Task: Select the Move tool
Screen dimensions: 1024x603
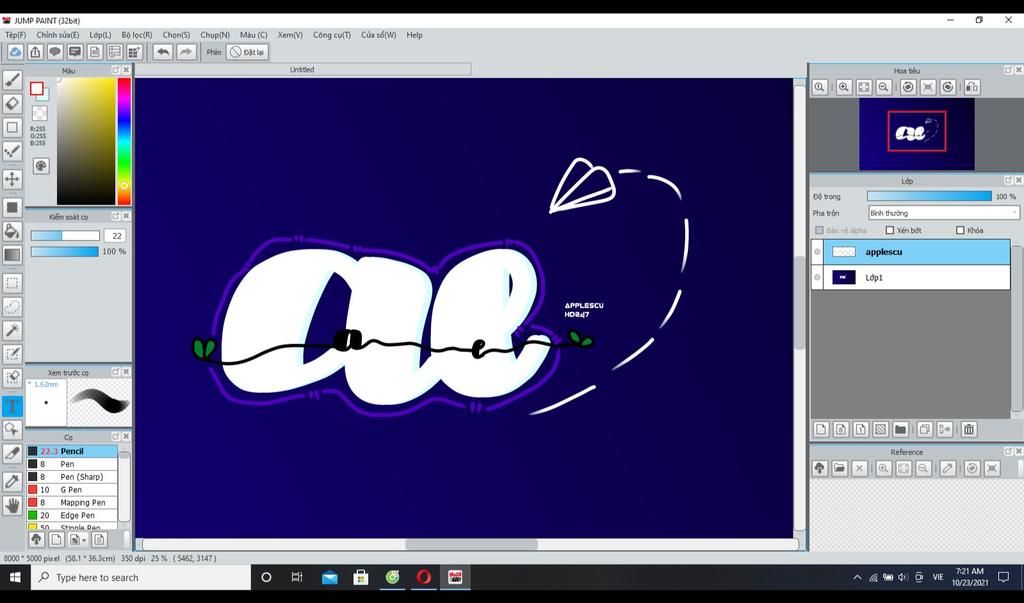Action: tap(12, 179)
